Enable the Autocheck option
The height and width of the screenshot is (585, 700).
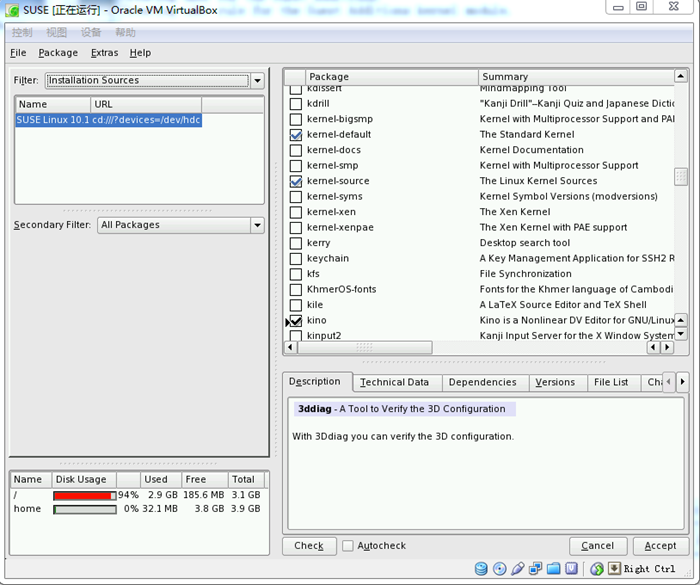(347, 546)
